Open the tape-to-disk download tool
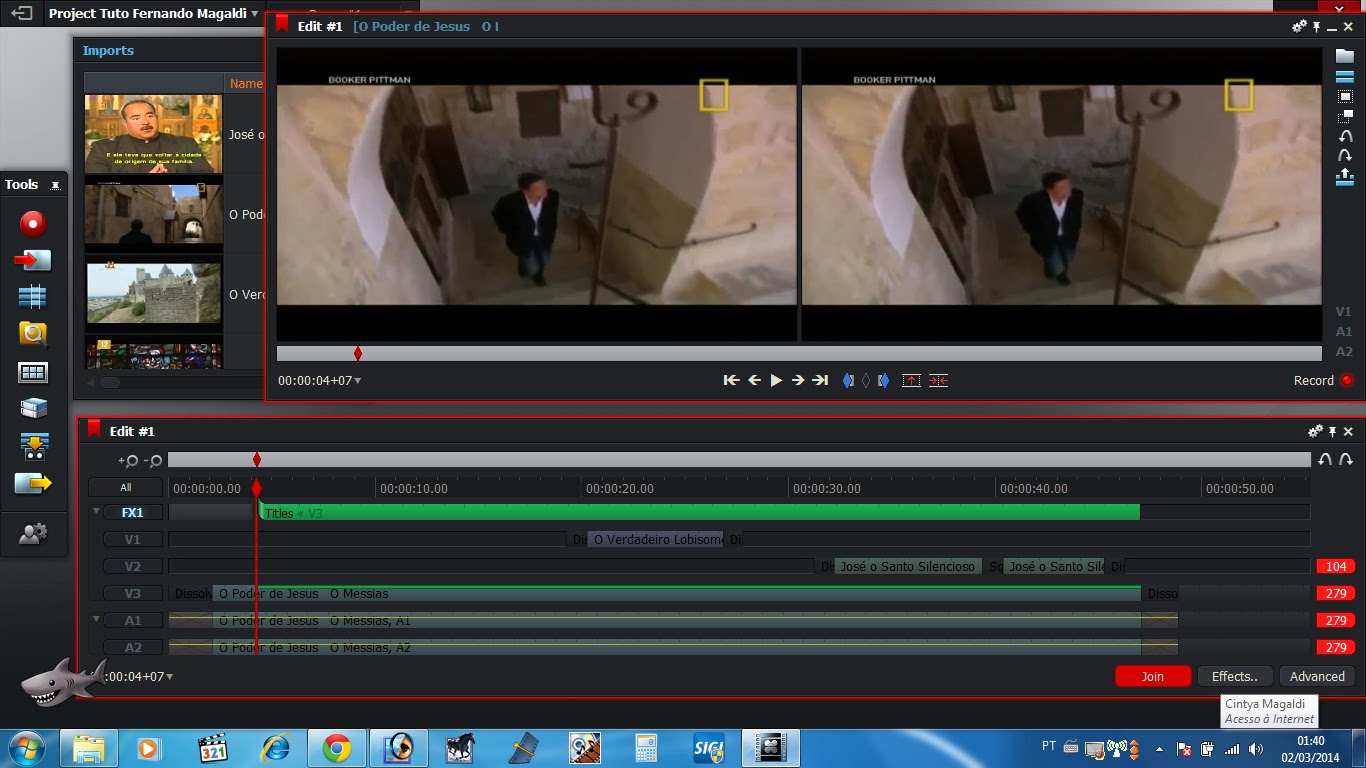The image size is (1366, 768). (x=33, y=446)
